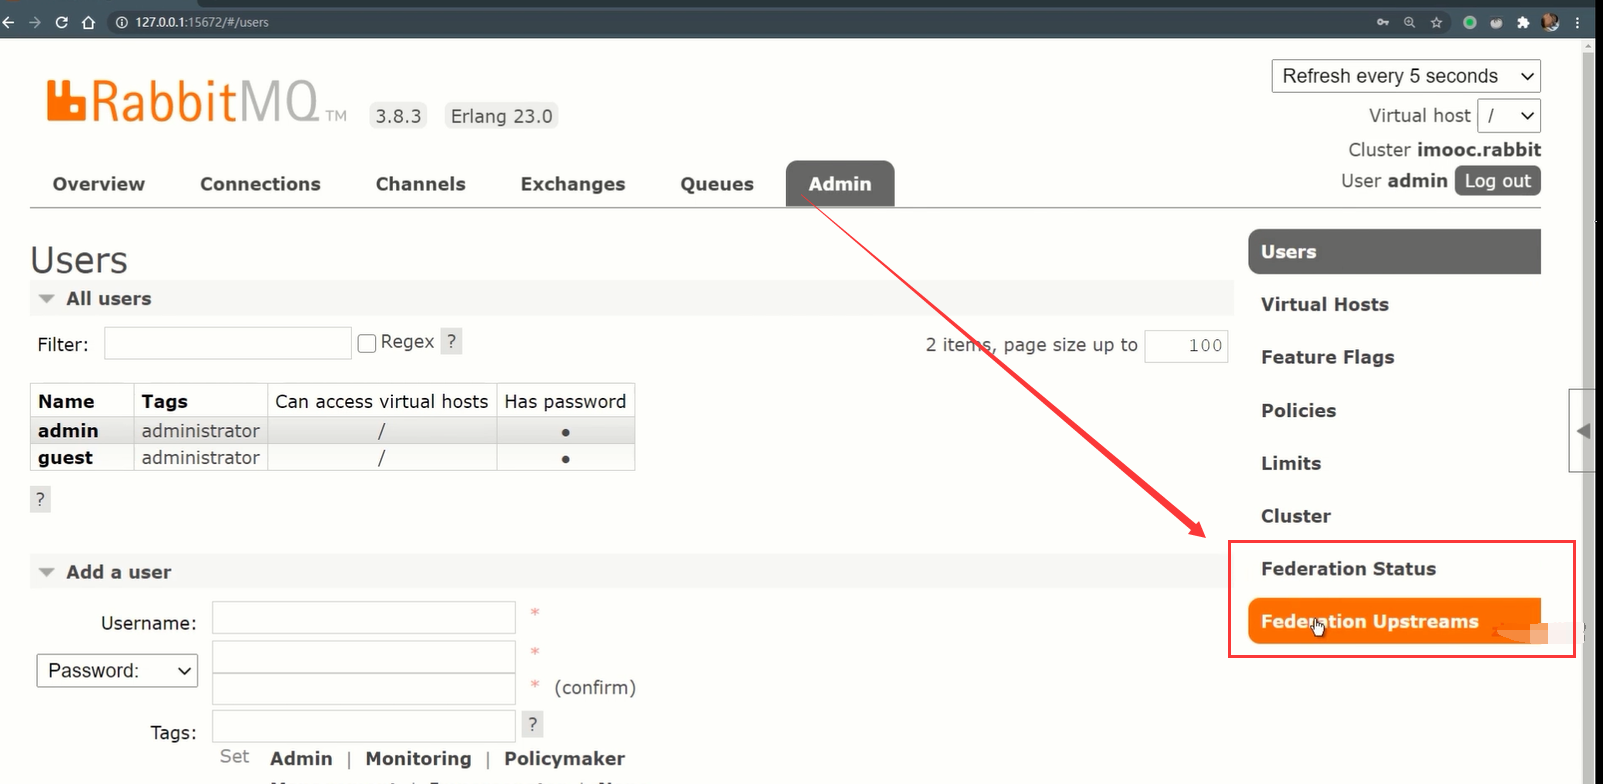Bookmark this page with star icon
This screenshot has width=1603, height=784.
(x=1436, y=22)
